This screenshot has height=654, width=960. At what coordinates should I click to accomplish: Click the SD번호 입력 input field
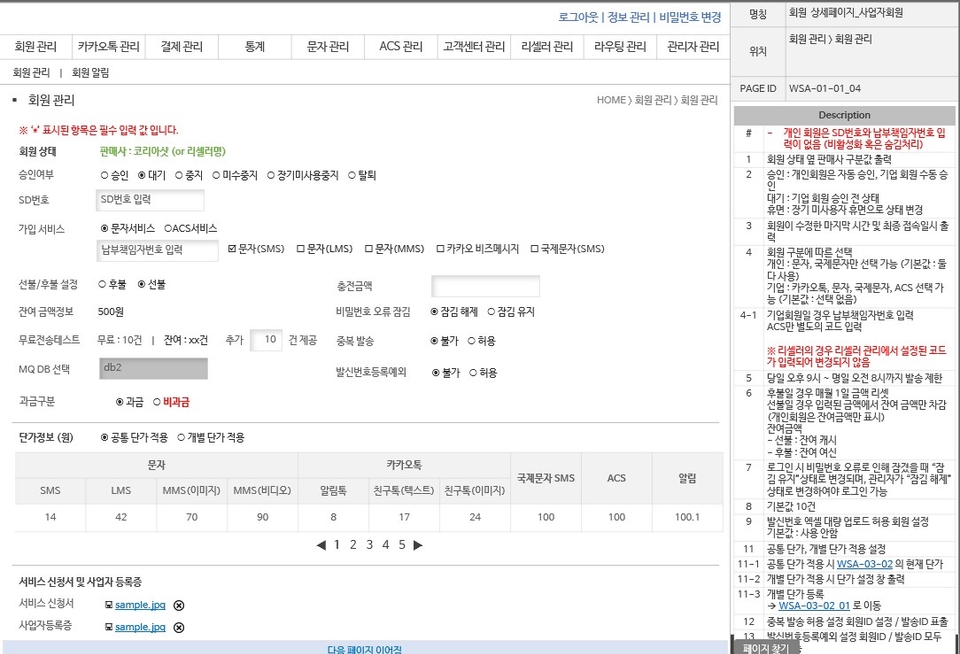coord(150,198)
